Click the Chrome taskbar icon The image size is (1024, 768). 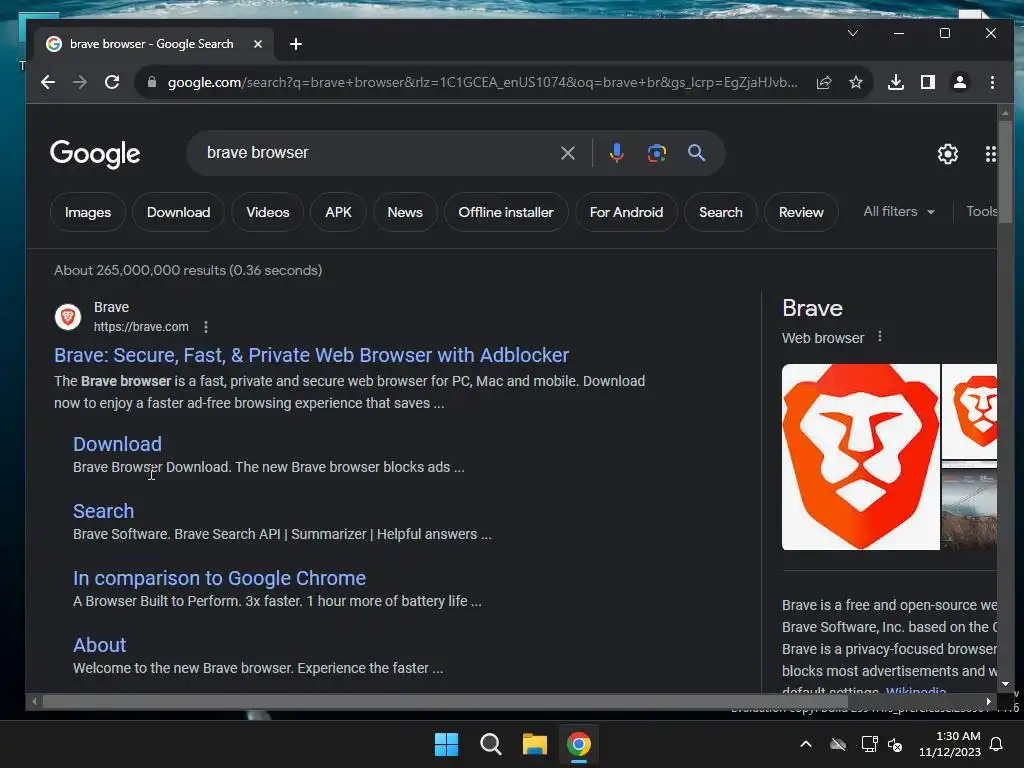coord(579,744)
